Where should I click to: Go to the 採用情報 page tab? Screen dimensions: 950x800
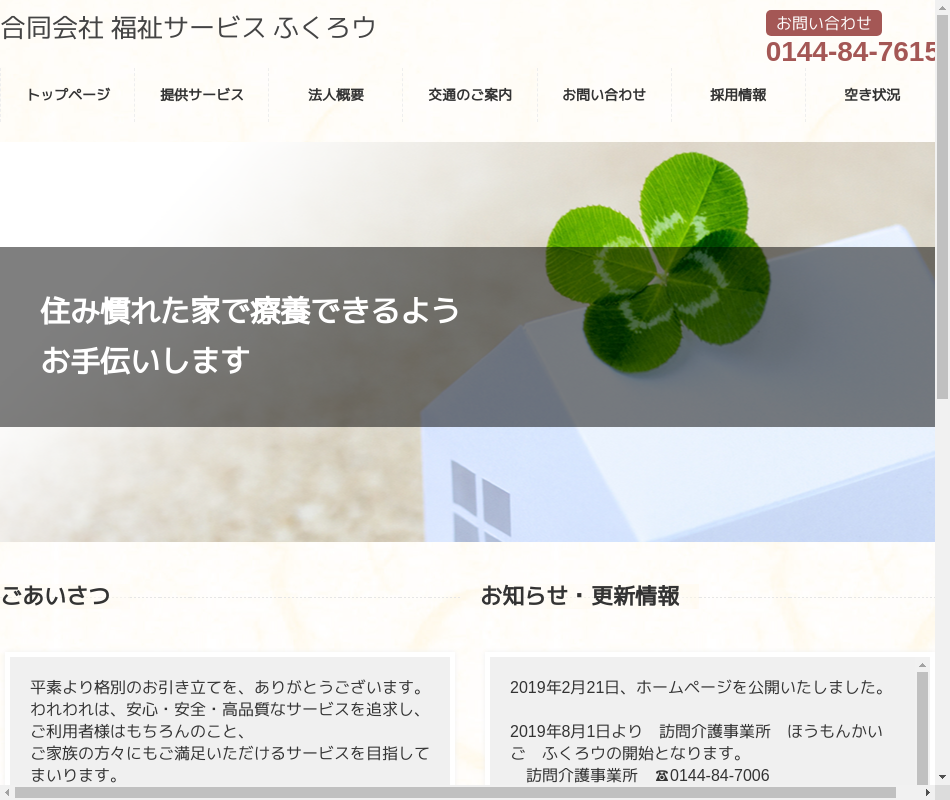pos(738,95)
